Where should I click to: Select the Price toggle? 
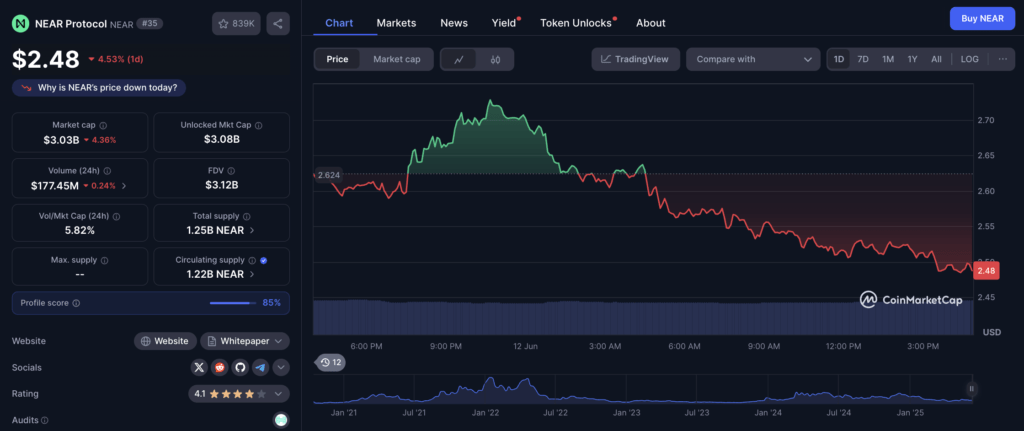pyautogui.click(x=338, y=59)
